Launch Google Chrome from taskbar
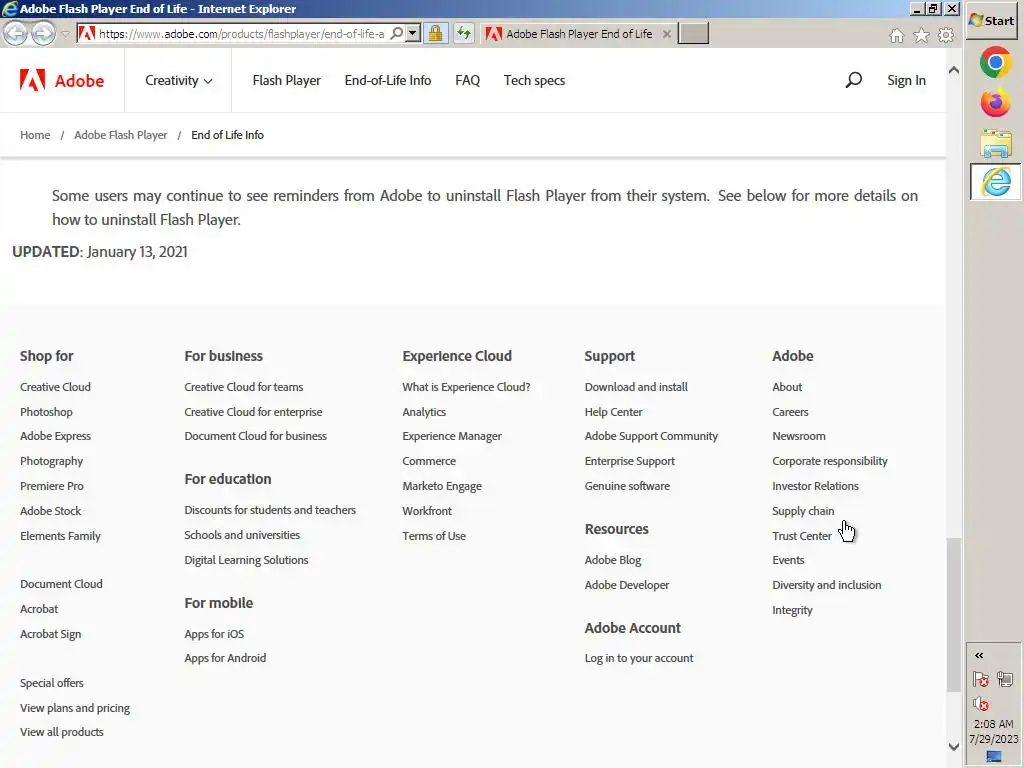 (x=995, y=63)
